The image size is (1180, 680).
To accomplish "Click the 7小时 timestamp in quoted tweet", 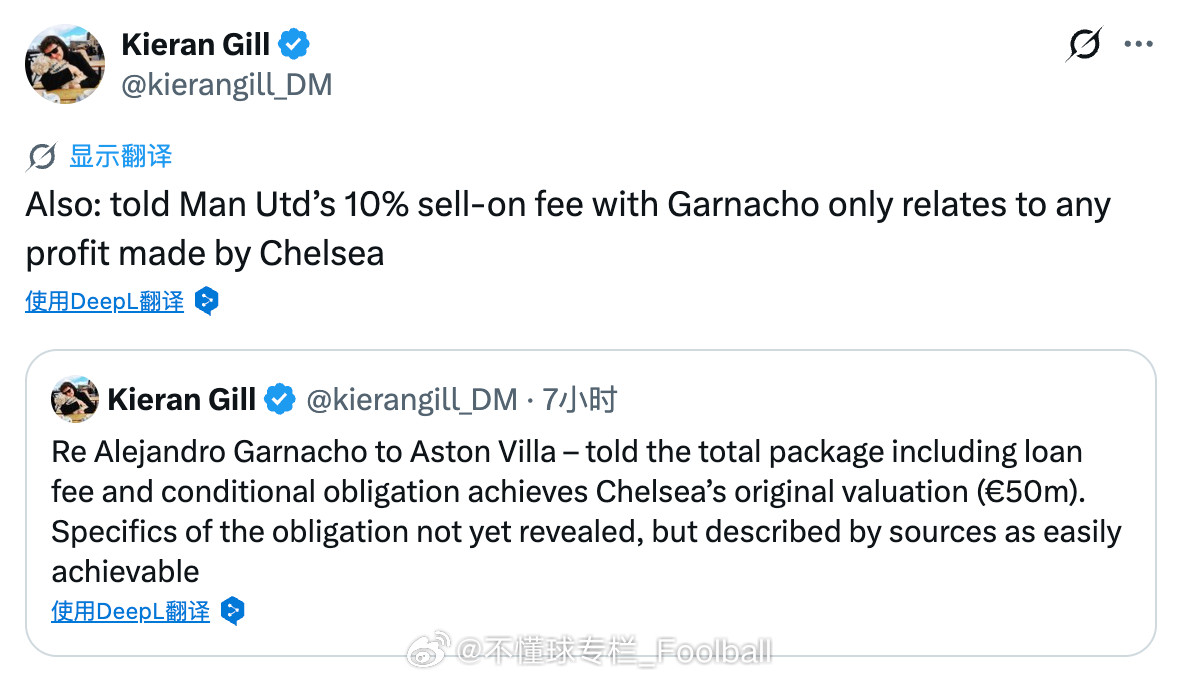I will [579, 399].
